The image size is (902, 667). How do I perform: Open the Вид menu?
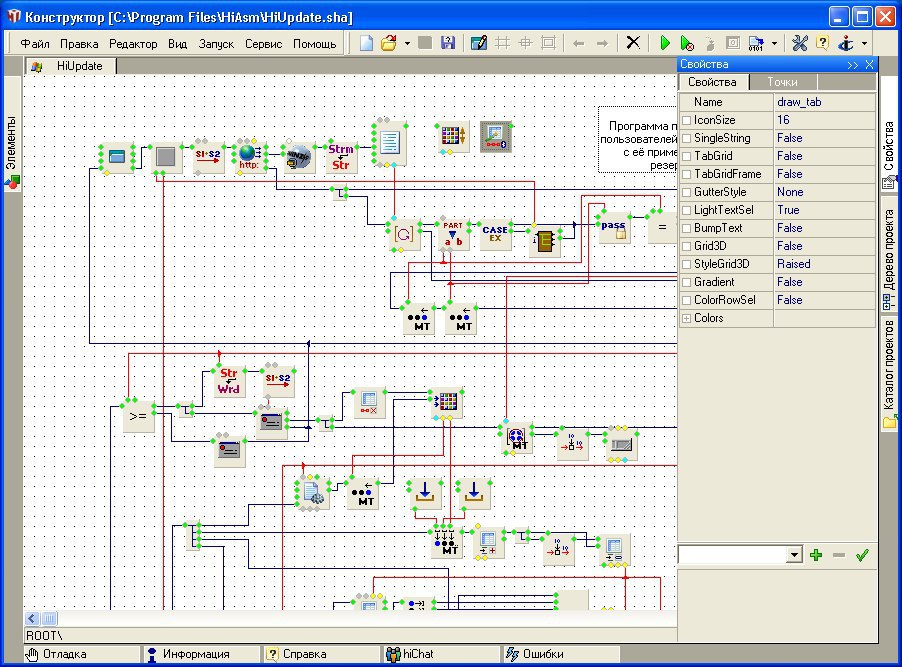coord(177,44)
